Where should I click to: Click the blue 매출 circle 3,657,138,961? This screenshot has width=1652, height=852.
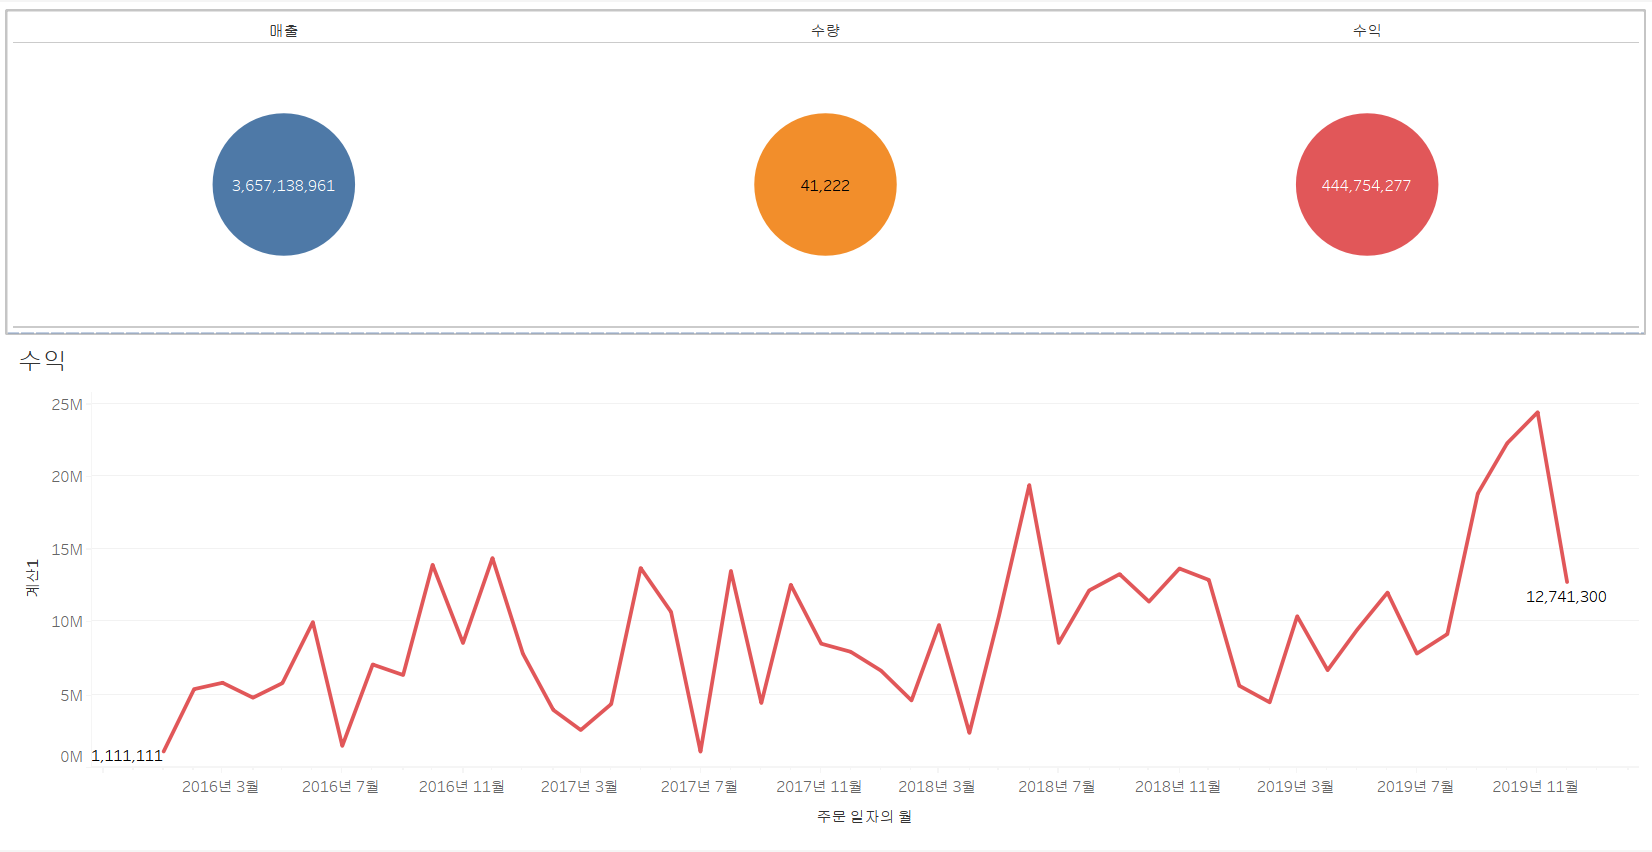(x=284, y=185)
